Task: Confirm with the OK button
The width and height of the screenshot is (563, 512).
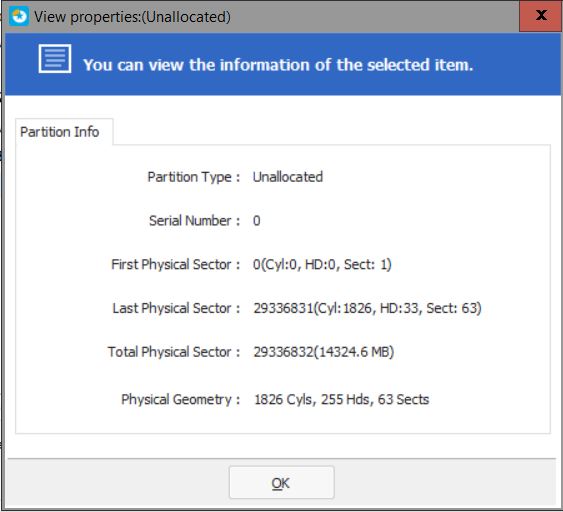Action: [282, 483]
